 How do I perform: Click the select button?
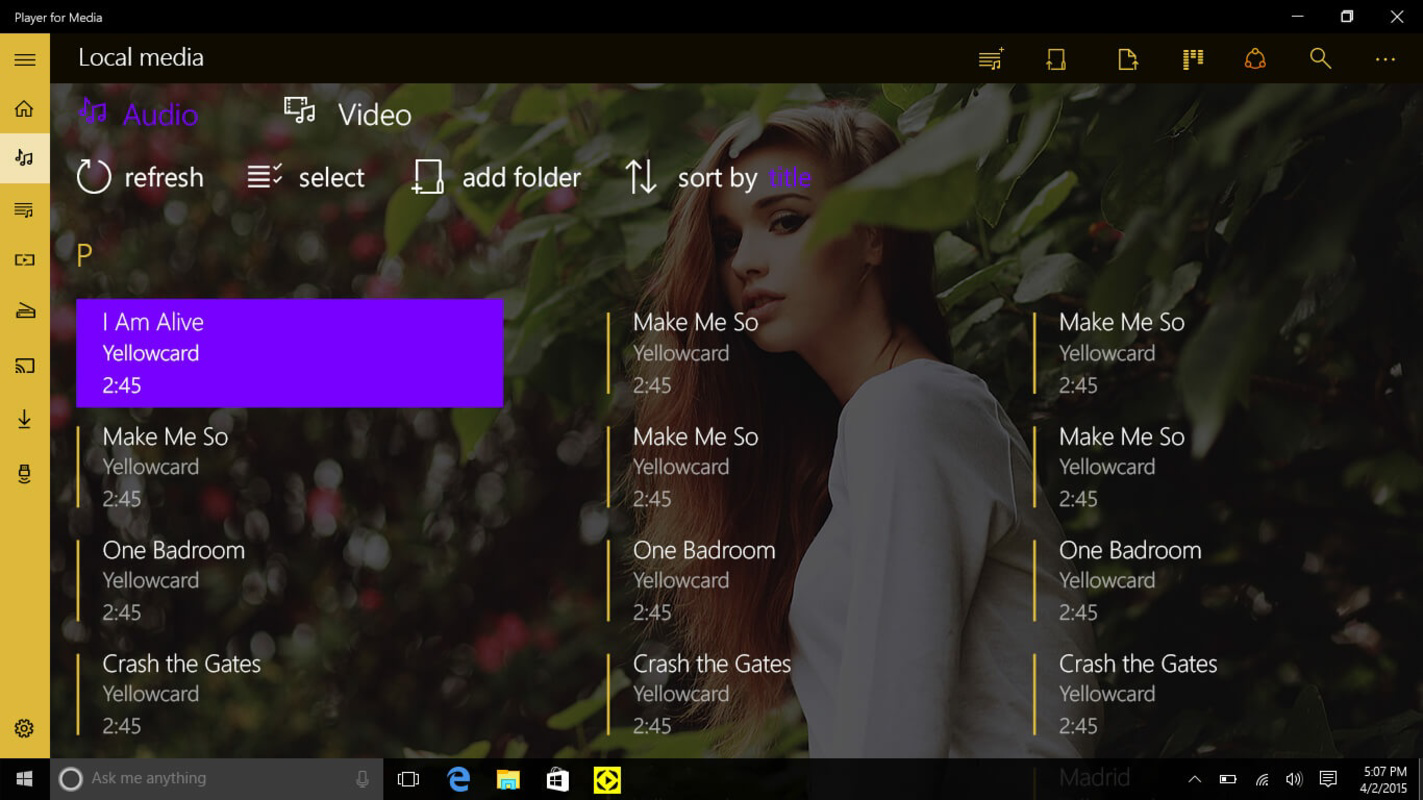[306, 177]
